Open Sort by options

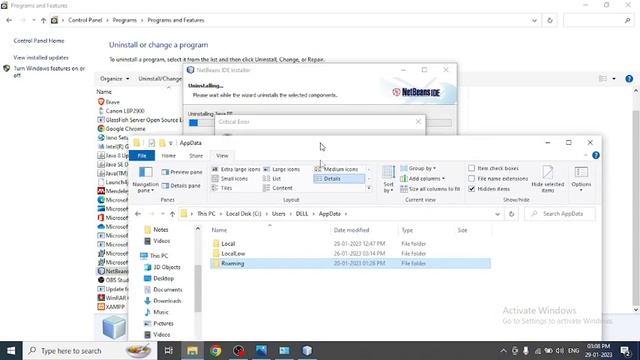[388, 179]
